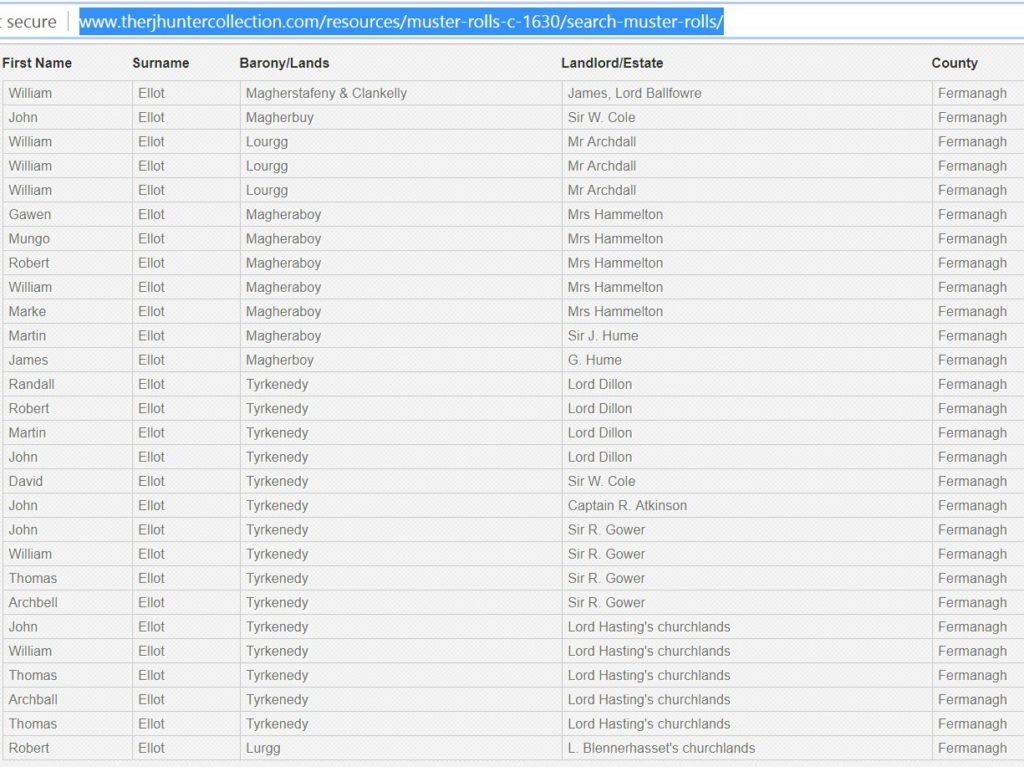This screenshot has height=767, width=1024.
Task: Select 'John' in the Magherbuy row
Action: pyautogui.click(x=23, y=118)
